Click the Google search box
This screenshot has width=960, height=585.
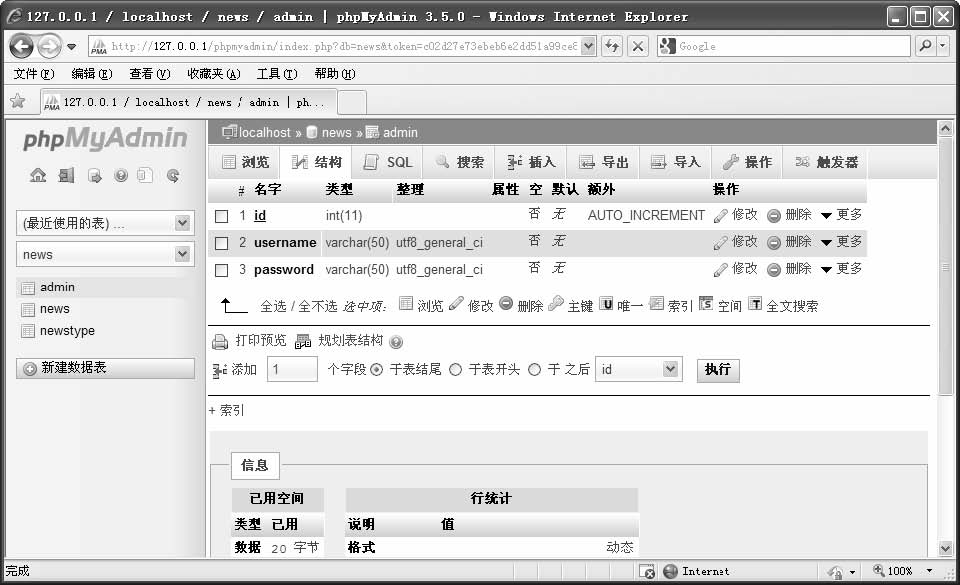pos(784,46)
